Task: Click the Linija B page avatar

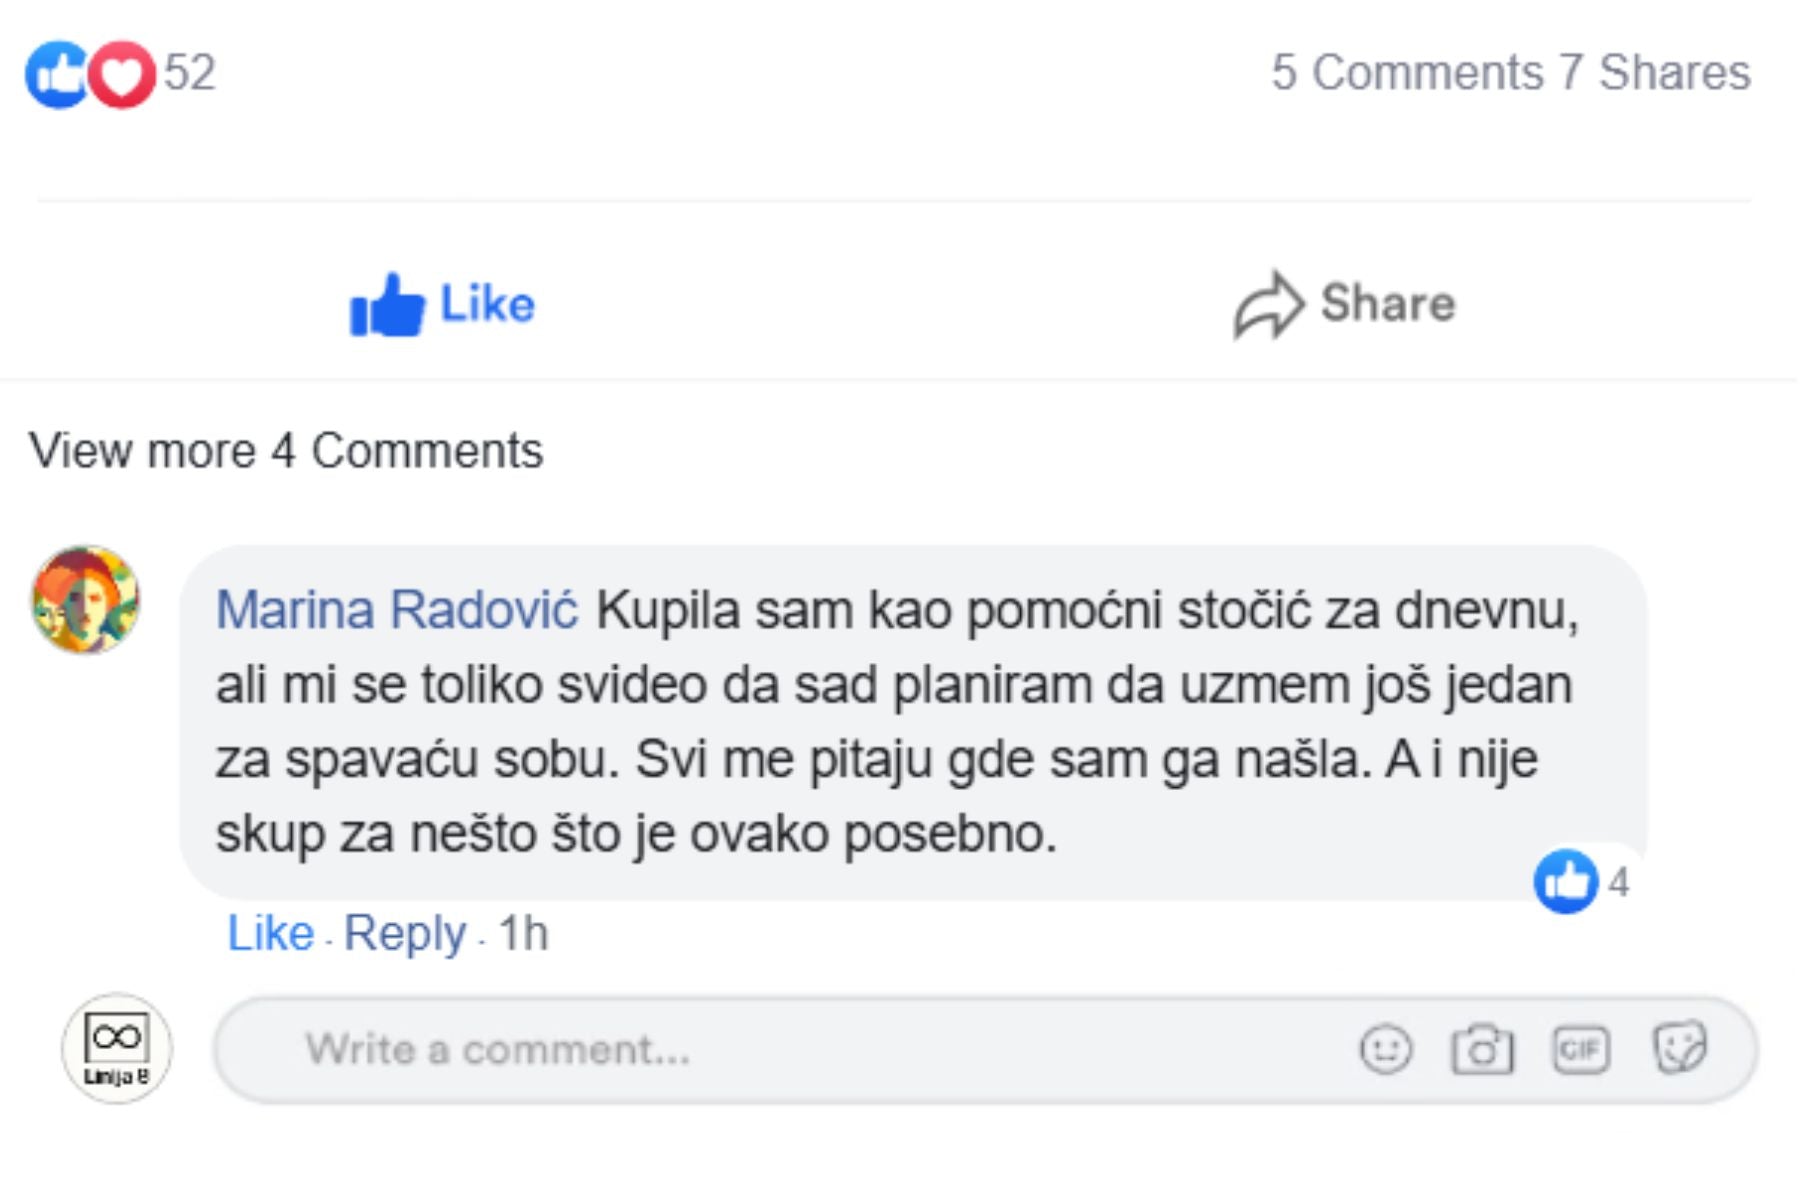Action: click(117, 1048)
